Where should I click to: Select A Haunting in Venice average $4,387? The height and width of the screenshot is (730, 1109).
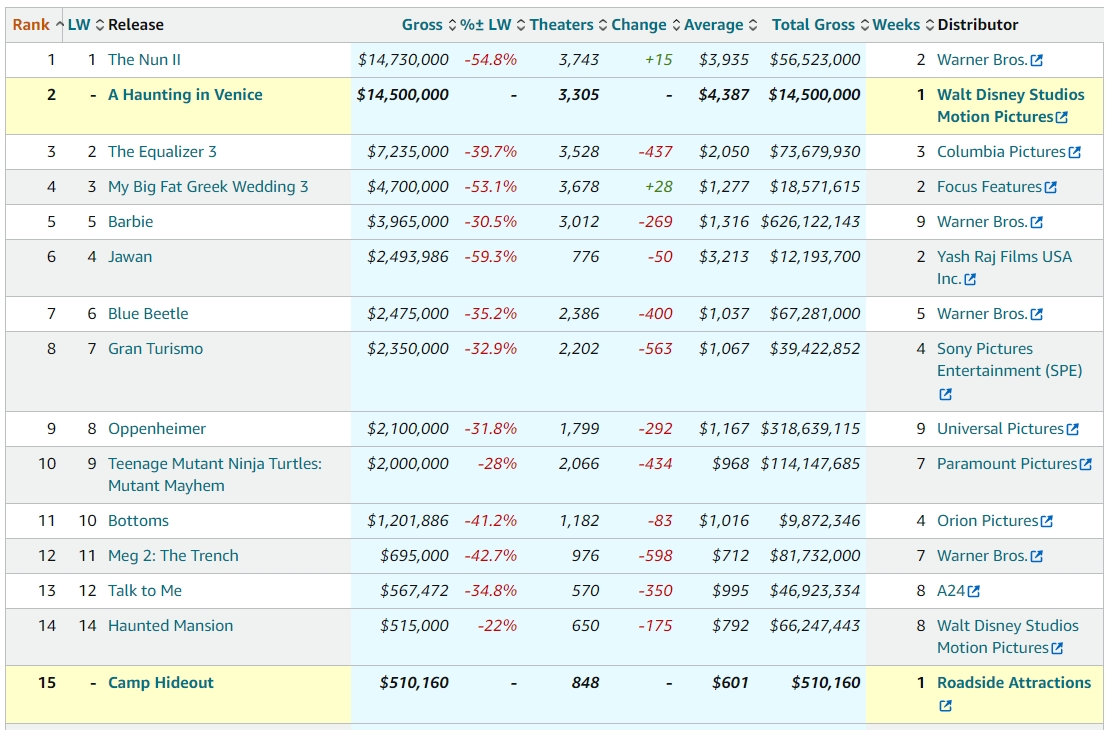coord(724,95)
